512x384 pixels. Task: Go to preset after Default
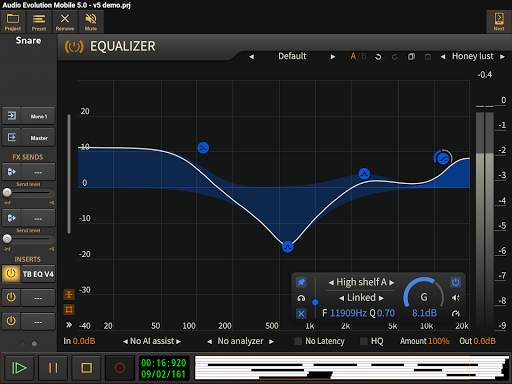click(333, 57)
